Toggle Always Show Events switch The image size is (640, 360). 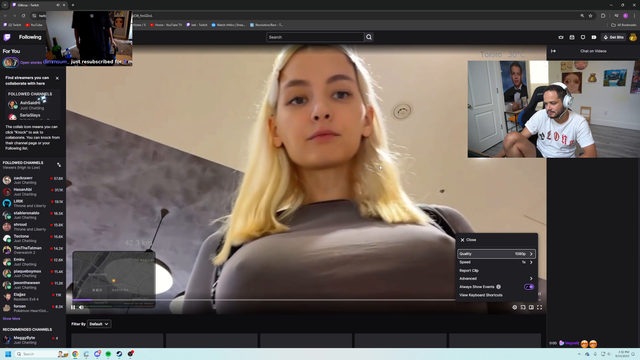pos(529,287)
